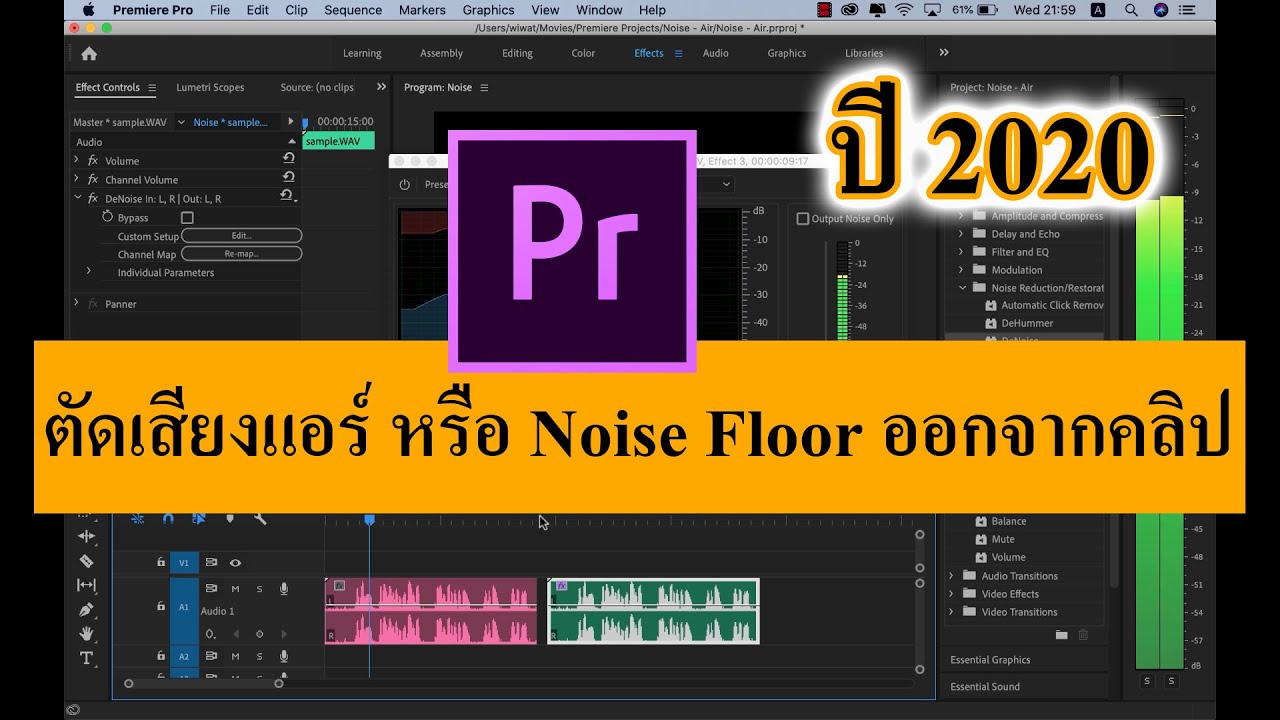Switch to the Lumetri Scopes tab

click(x=210, y=87)
